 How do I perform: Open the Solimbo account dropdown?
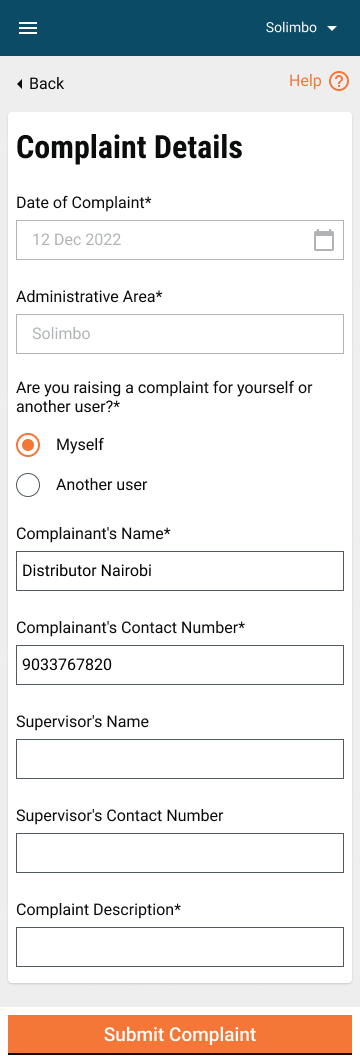tap(301, 28)
